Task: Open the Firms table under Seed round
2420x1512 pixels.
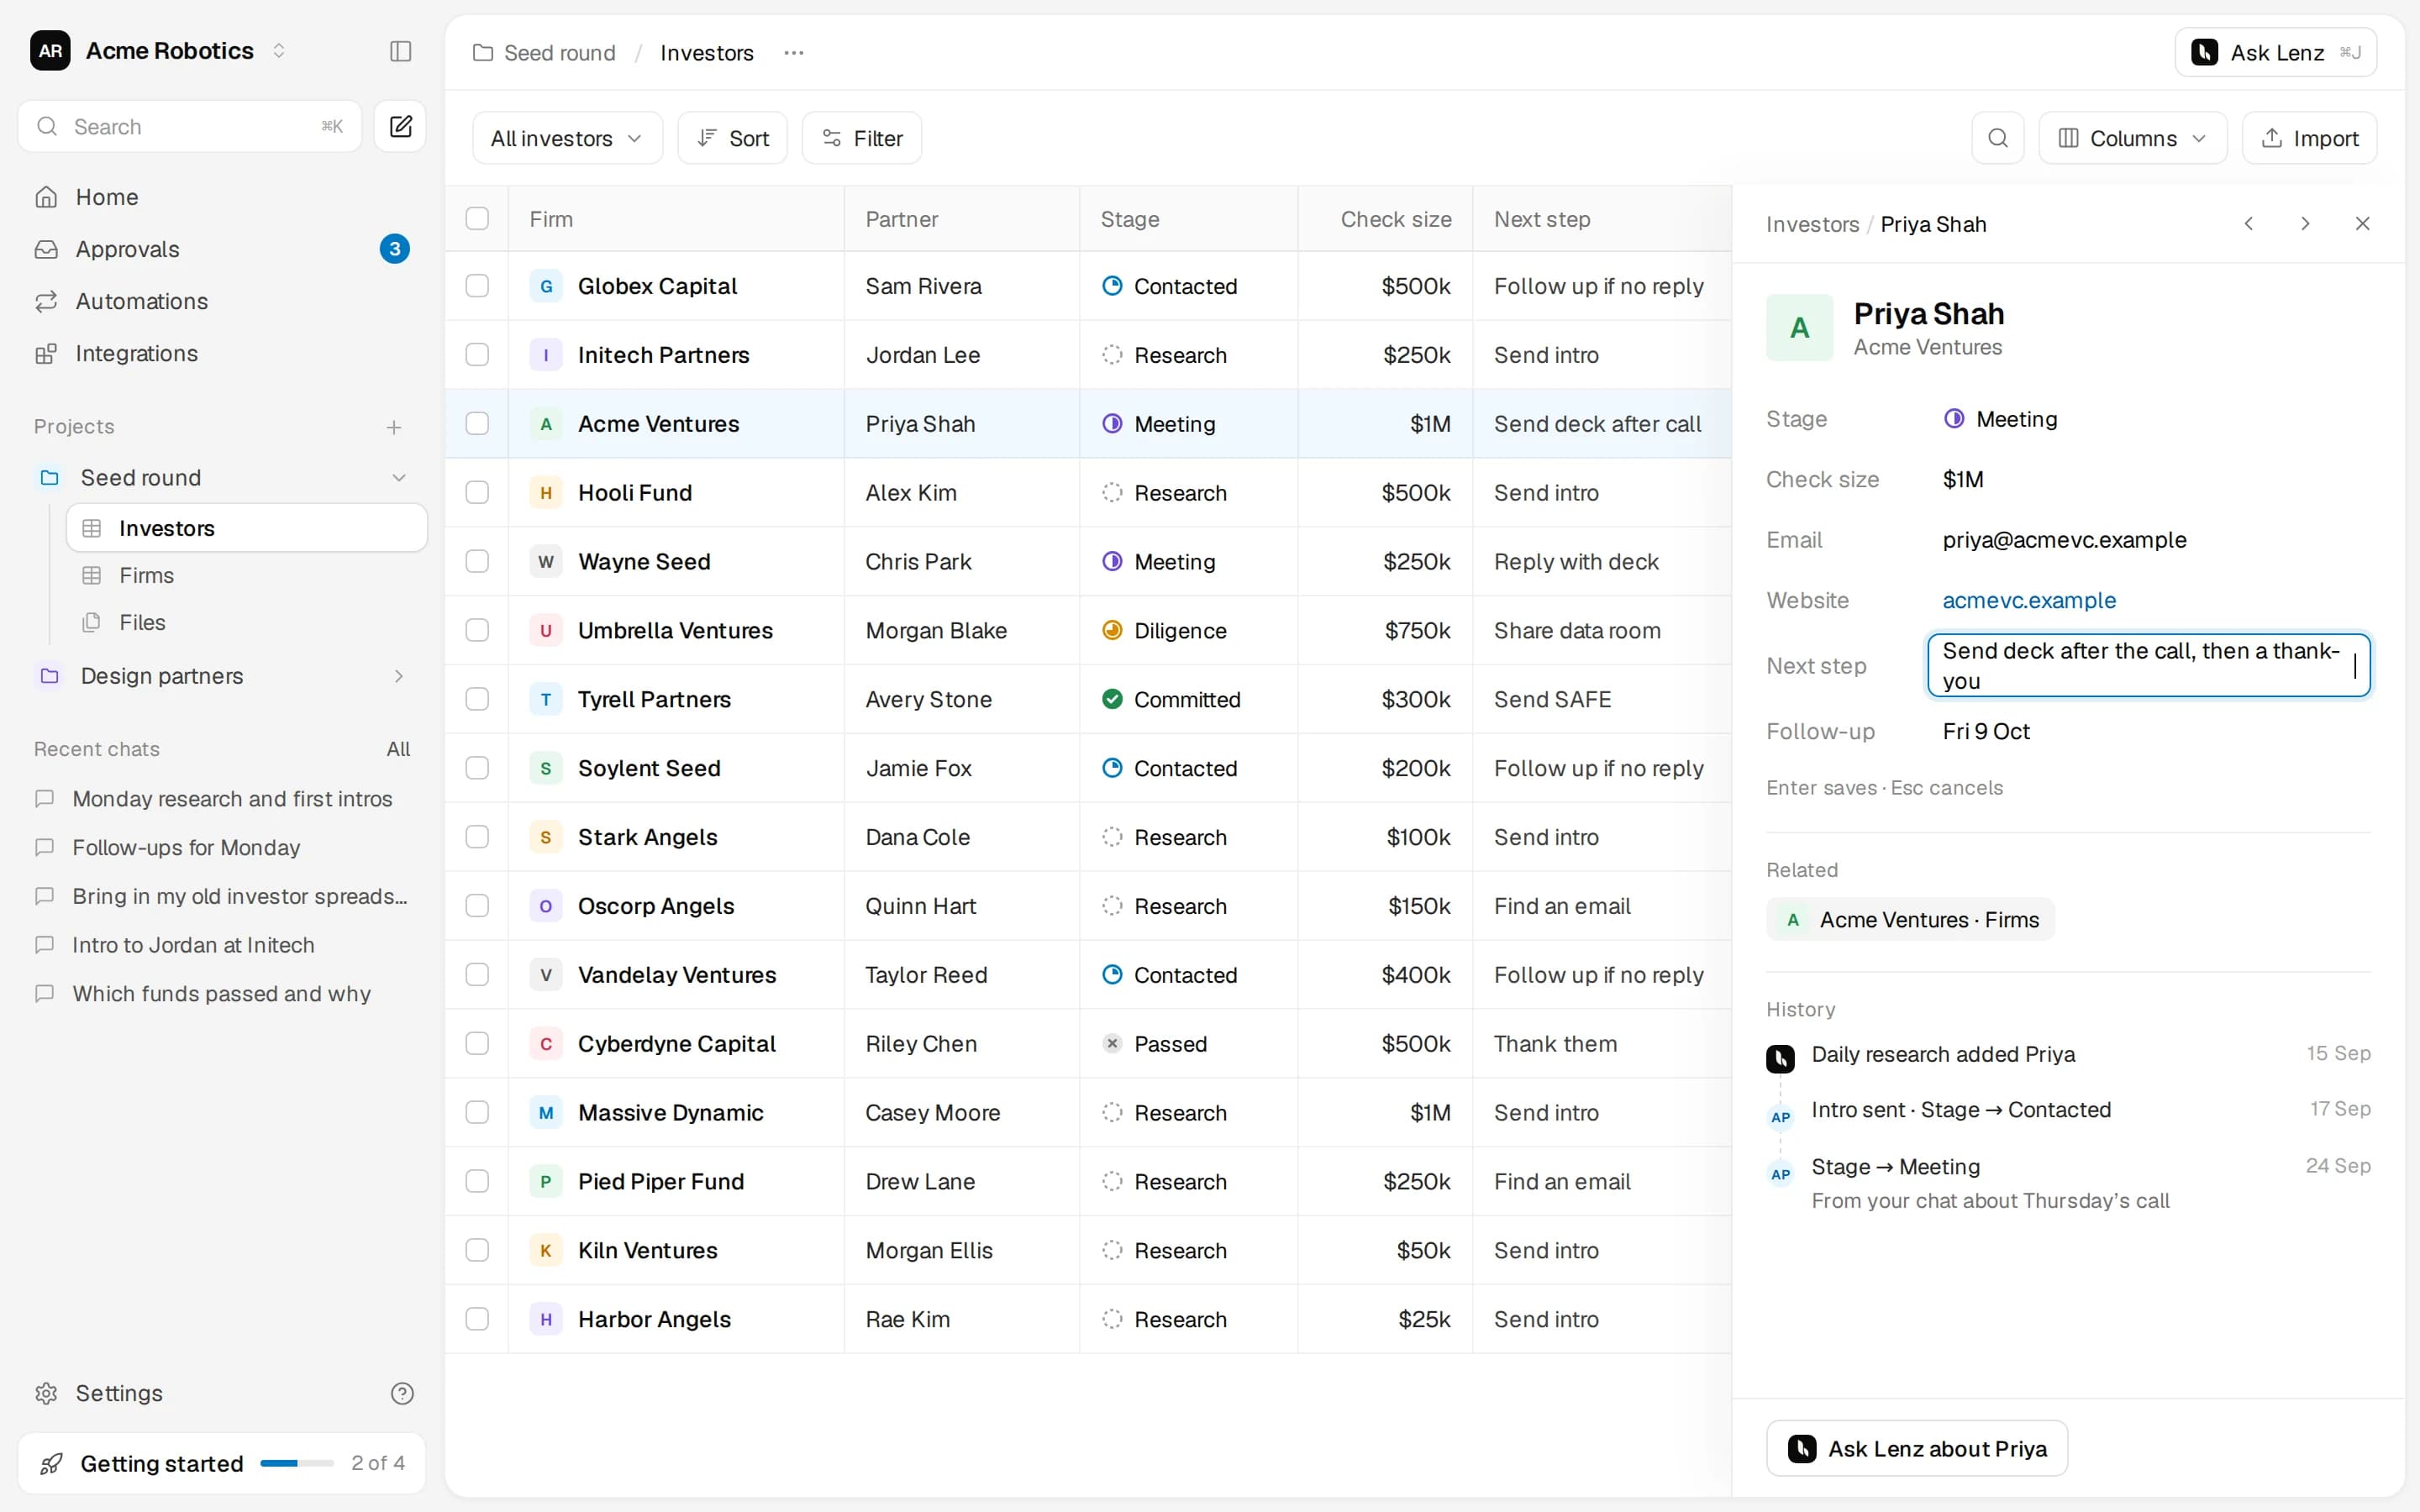Action: (247, 575)
